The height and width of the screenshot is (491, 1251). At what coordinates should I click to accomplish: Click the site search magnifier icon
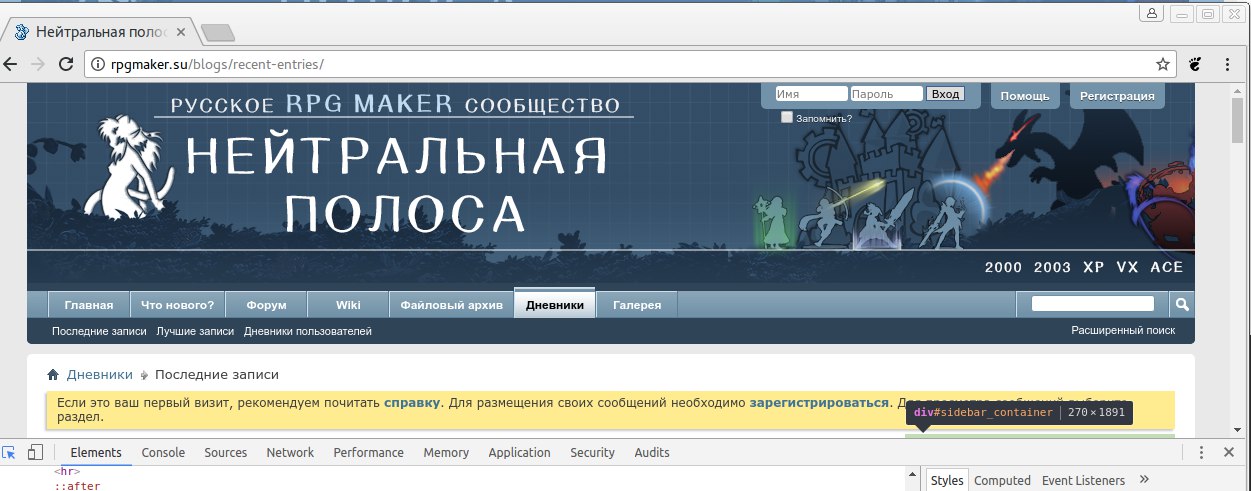(x=1181, y=304)
